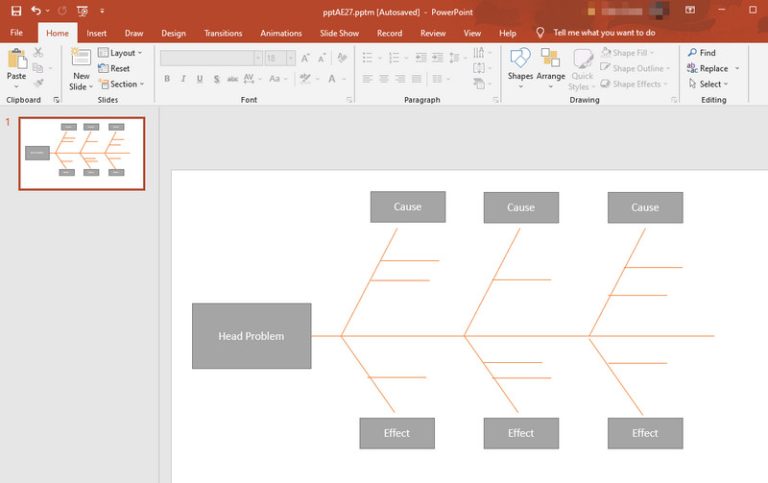Click the Font Color A icon
This screenshot has height=483, width=768.
332,79
